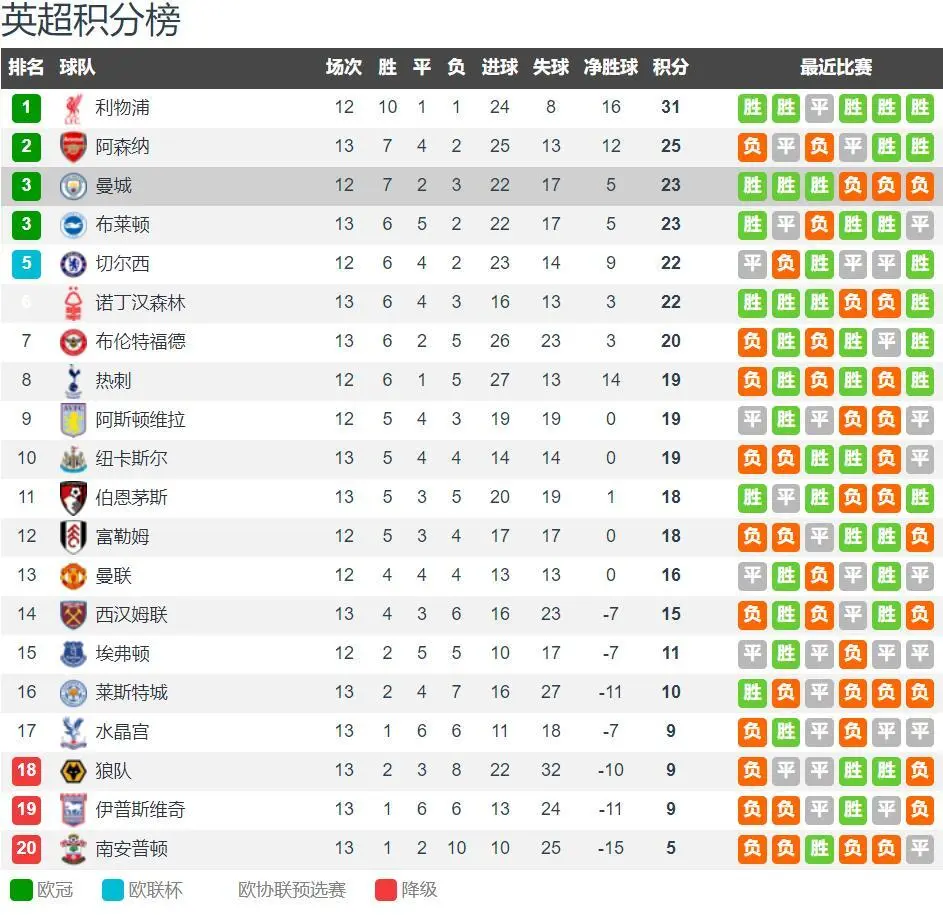Click the Southampton (南安普顿) crest icon
Screen dimensions: 943x915
point(73,849)
